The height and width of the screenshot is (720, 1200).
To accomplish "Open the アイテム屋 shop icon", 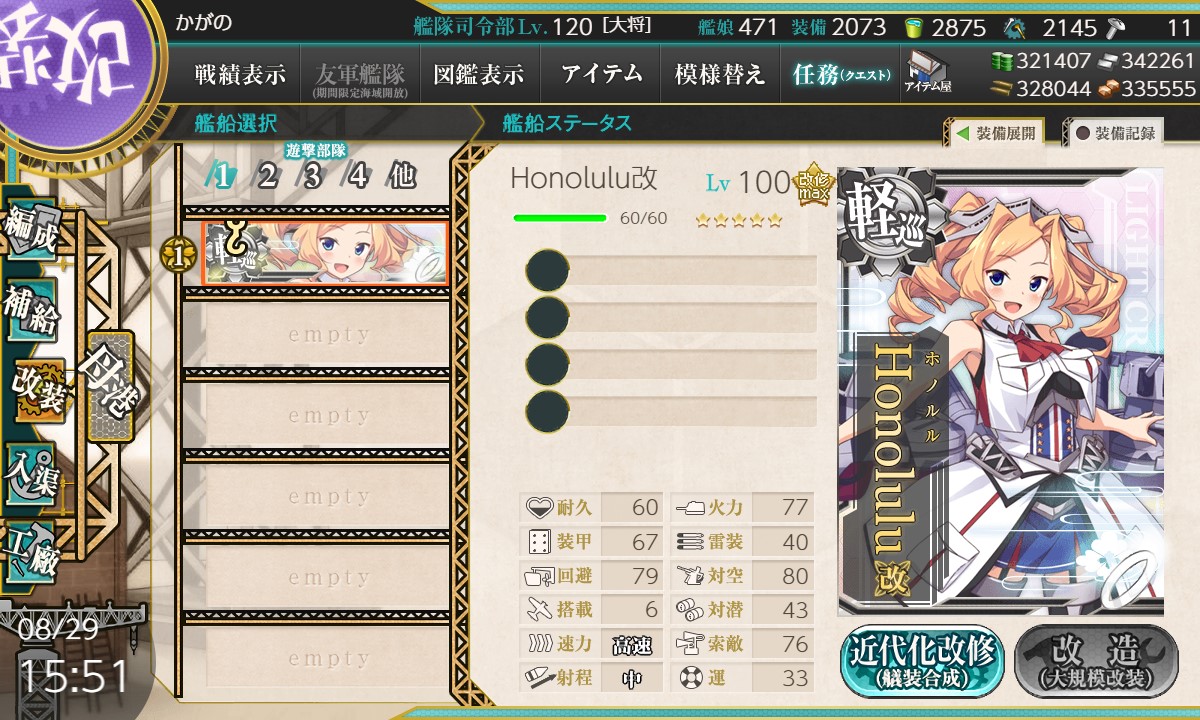I will (x=928, y=72).
